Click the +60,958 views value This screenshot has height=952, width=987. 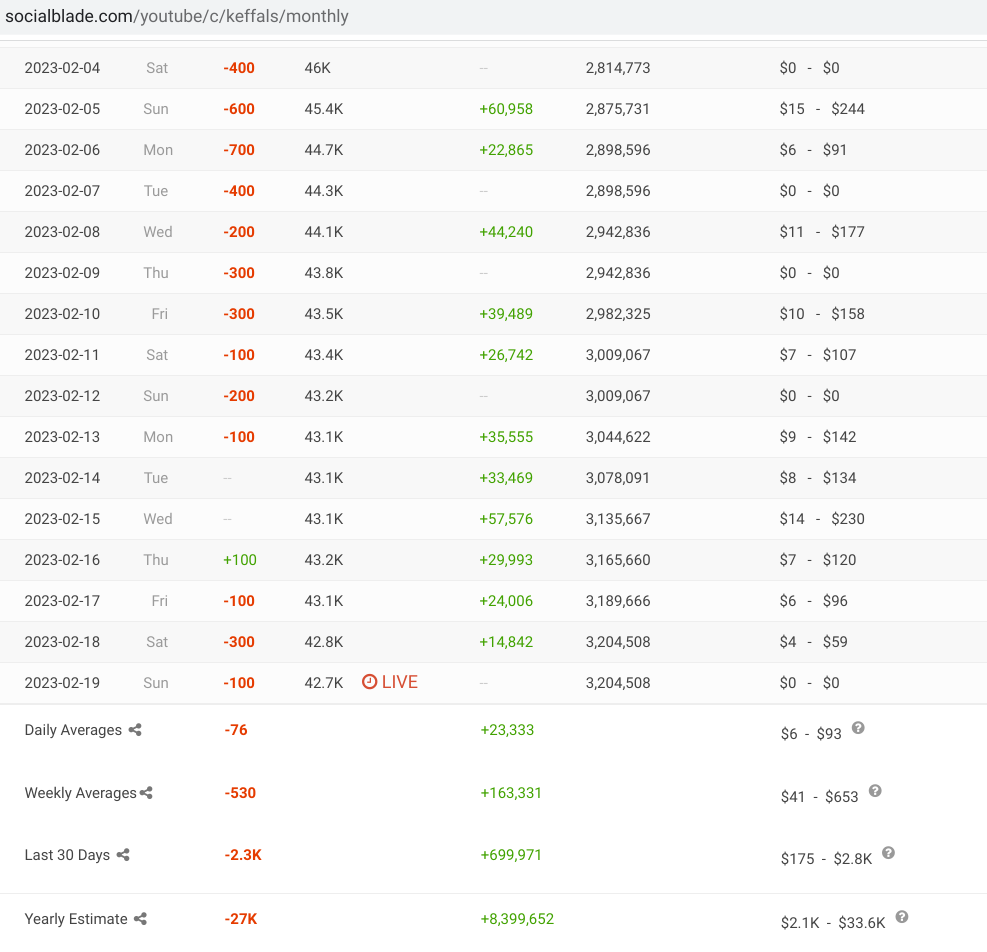tap(506, 109)
